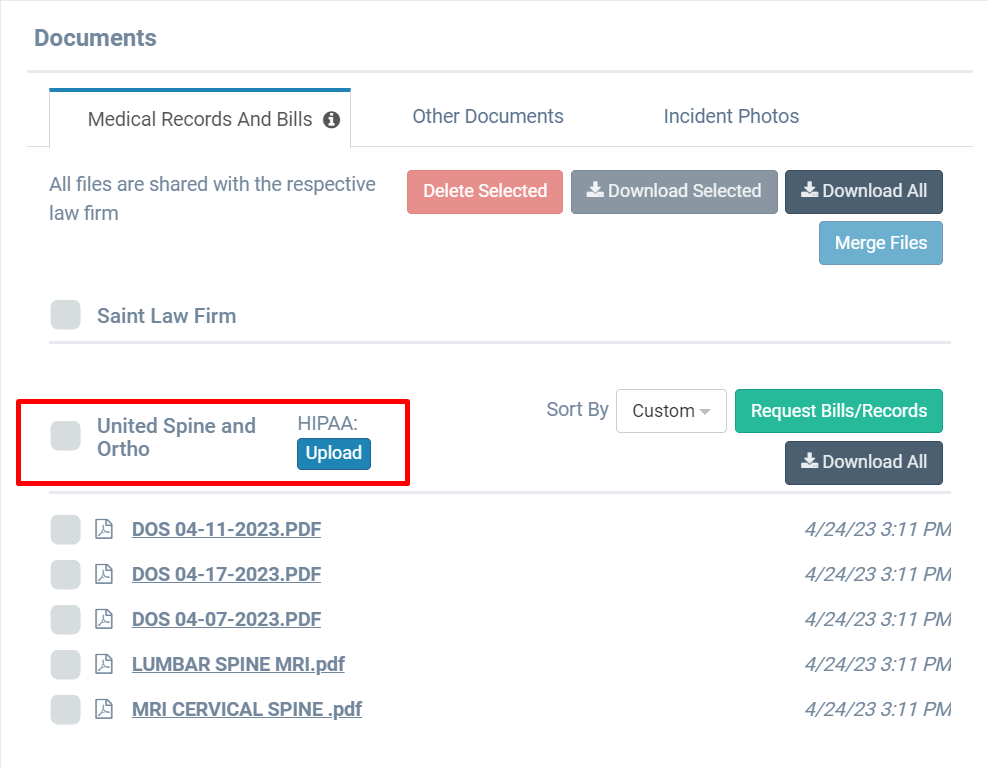The image size is (988, 767).
Task: Click the Merge Files button
Action: pos(881,243)
